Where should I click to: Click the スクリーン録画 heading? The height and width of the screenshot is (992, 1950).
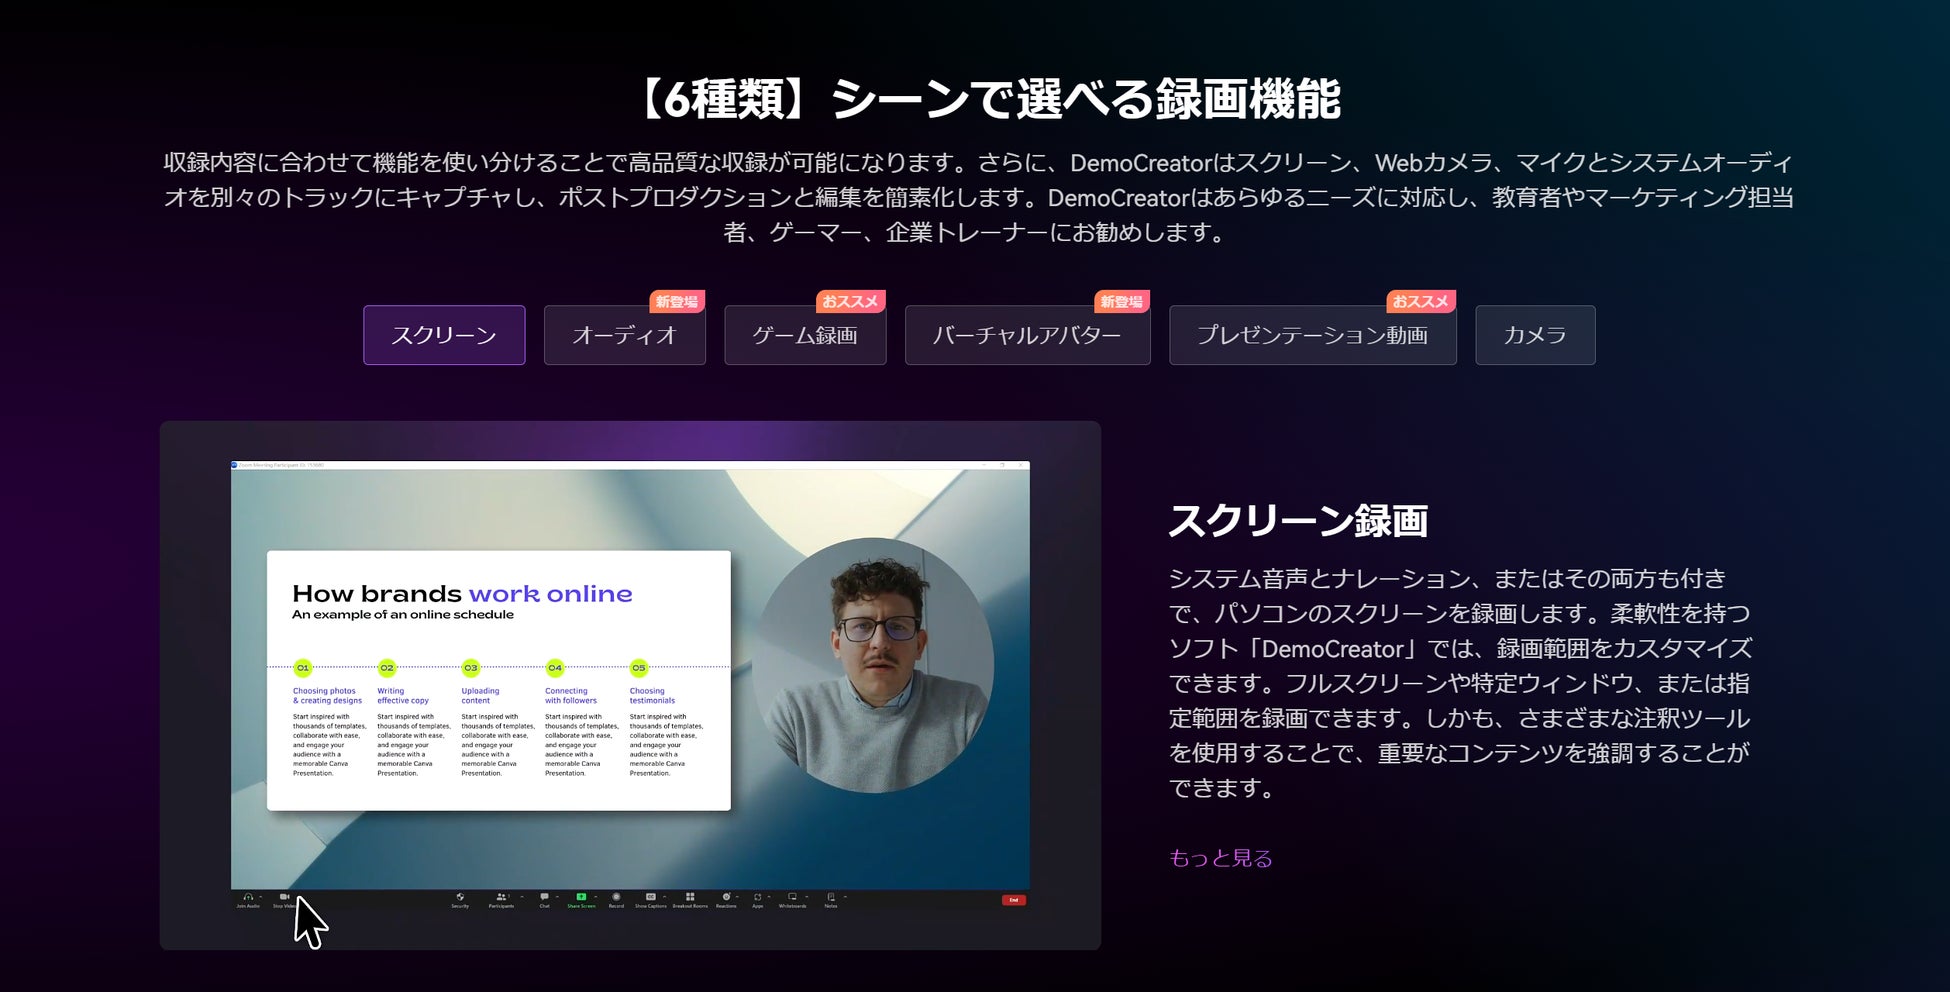(1298, 521)
